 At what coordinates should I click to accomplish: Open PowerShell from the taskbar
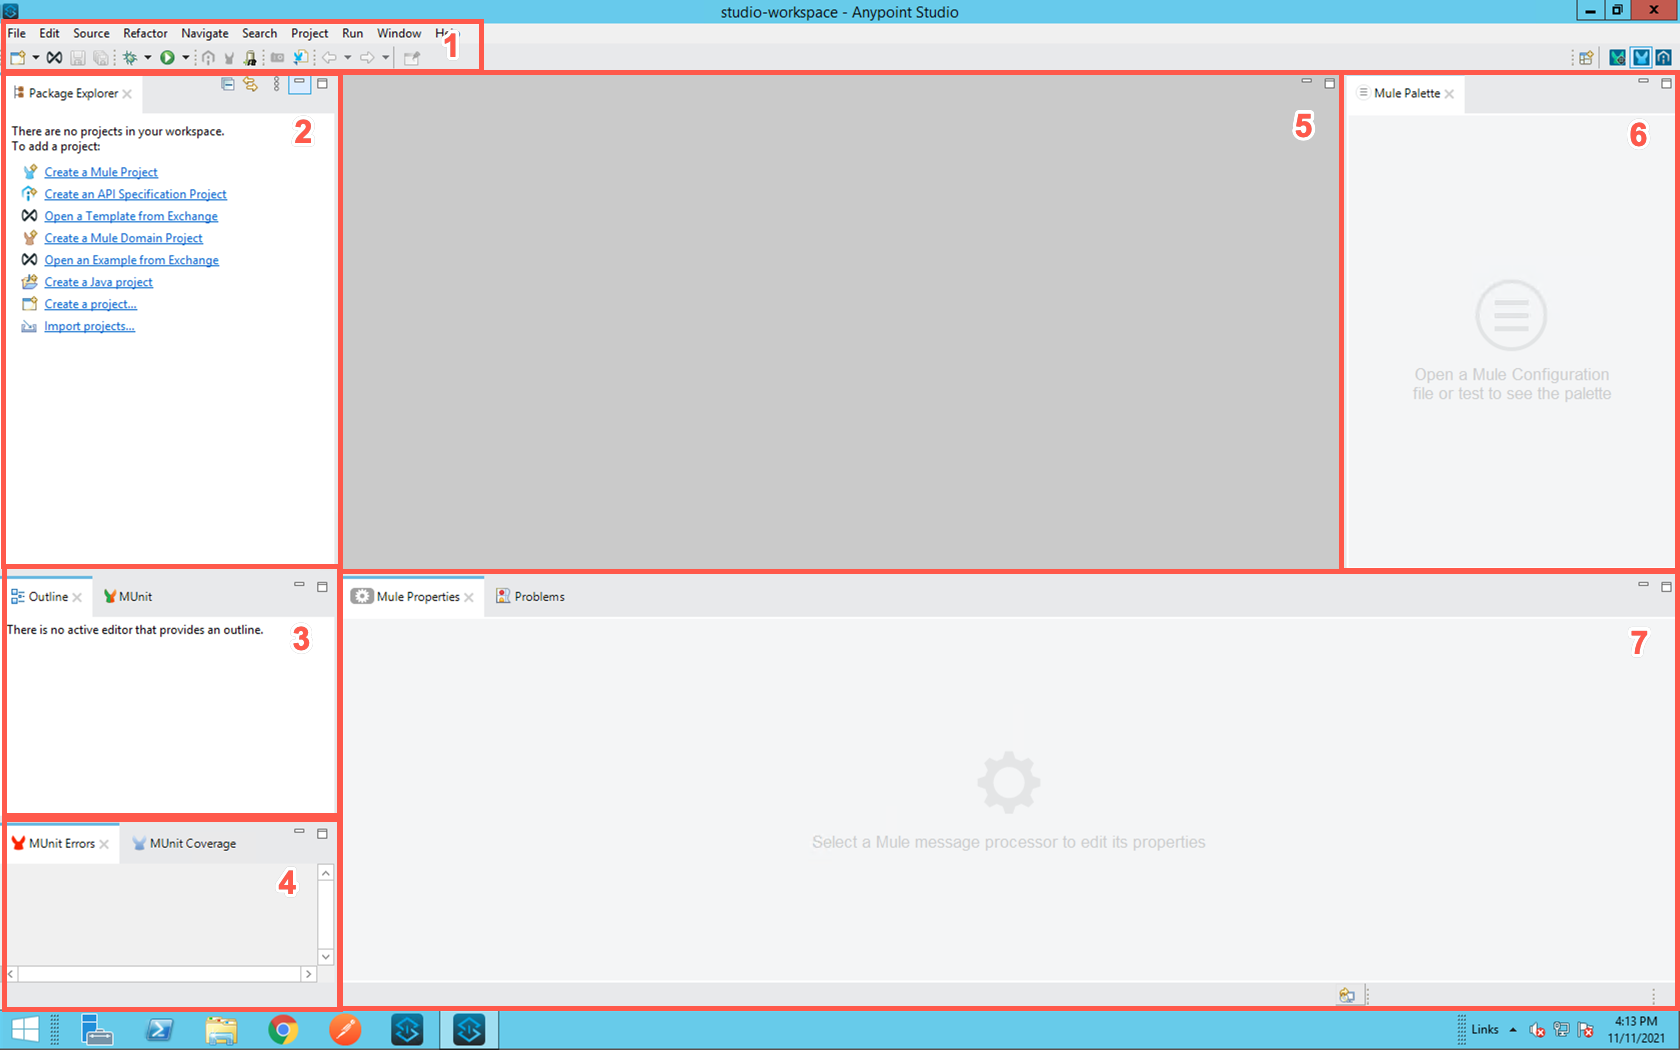tap(159, 1029)
